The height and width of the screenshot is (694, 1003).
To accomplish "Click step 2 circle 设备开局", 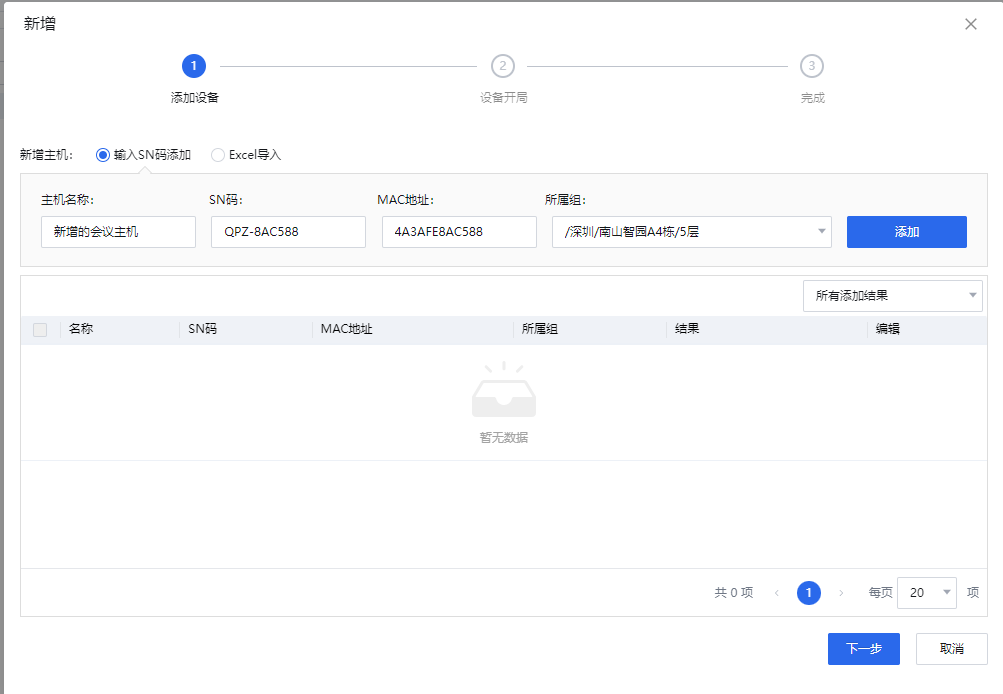I will (503, 66).
